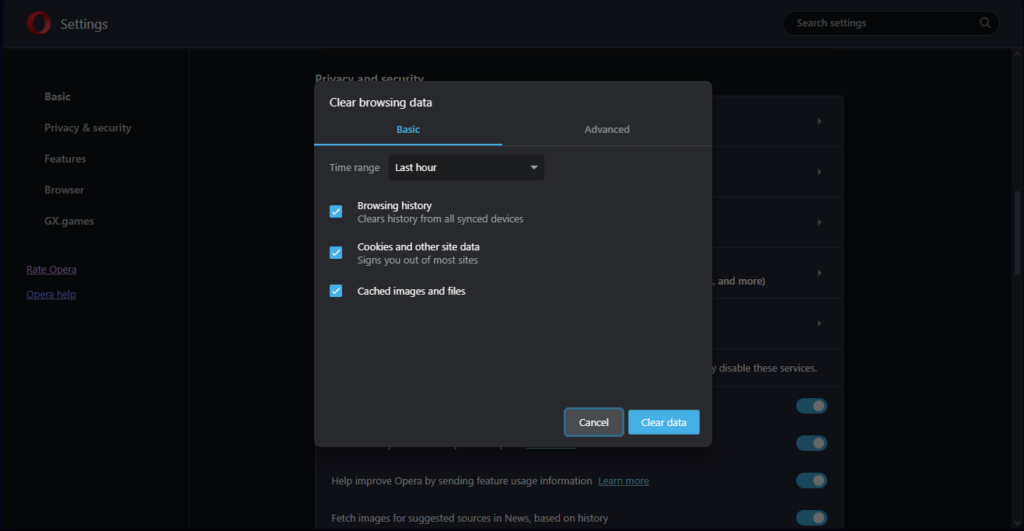Open GX.games in settings sidebar
1024x531 pixels.
tap(69, 221)
